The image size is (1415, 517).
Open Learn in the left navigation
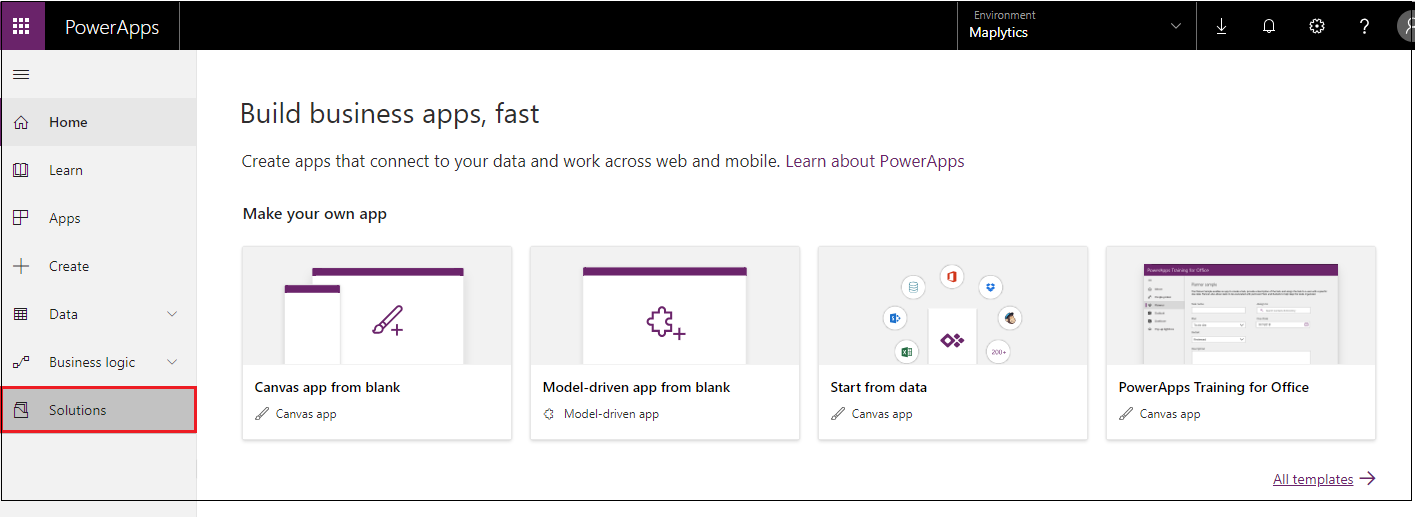point(99,170)
